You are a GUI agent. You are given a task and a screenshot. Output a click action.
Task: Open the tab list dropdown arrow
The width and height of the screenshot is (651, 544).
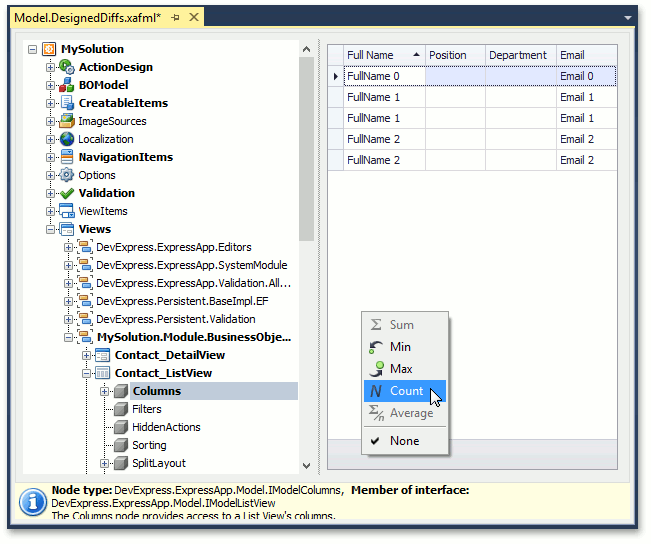(x=628, y=18)
